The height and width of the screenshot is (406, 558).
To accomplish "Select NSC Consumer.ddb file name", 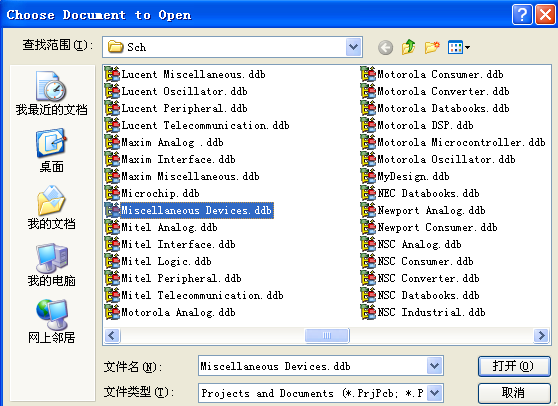I will [x=425, y=262].
